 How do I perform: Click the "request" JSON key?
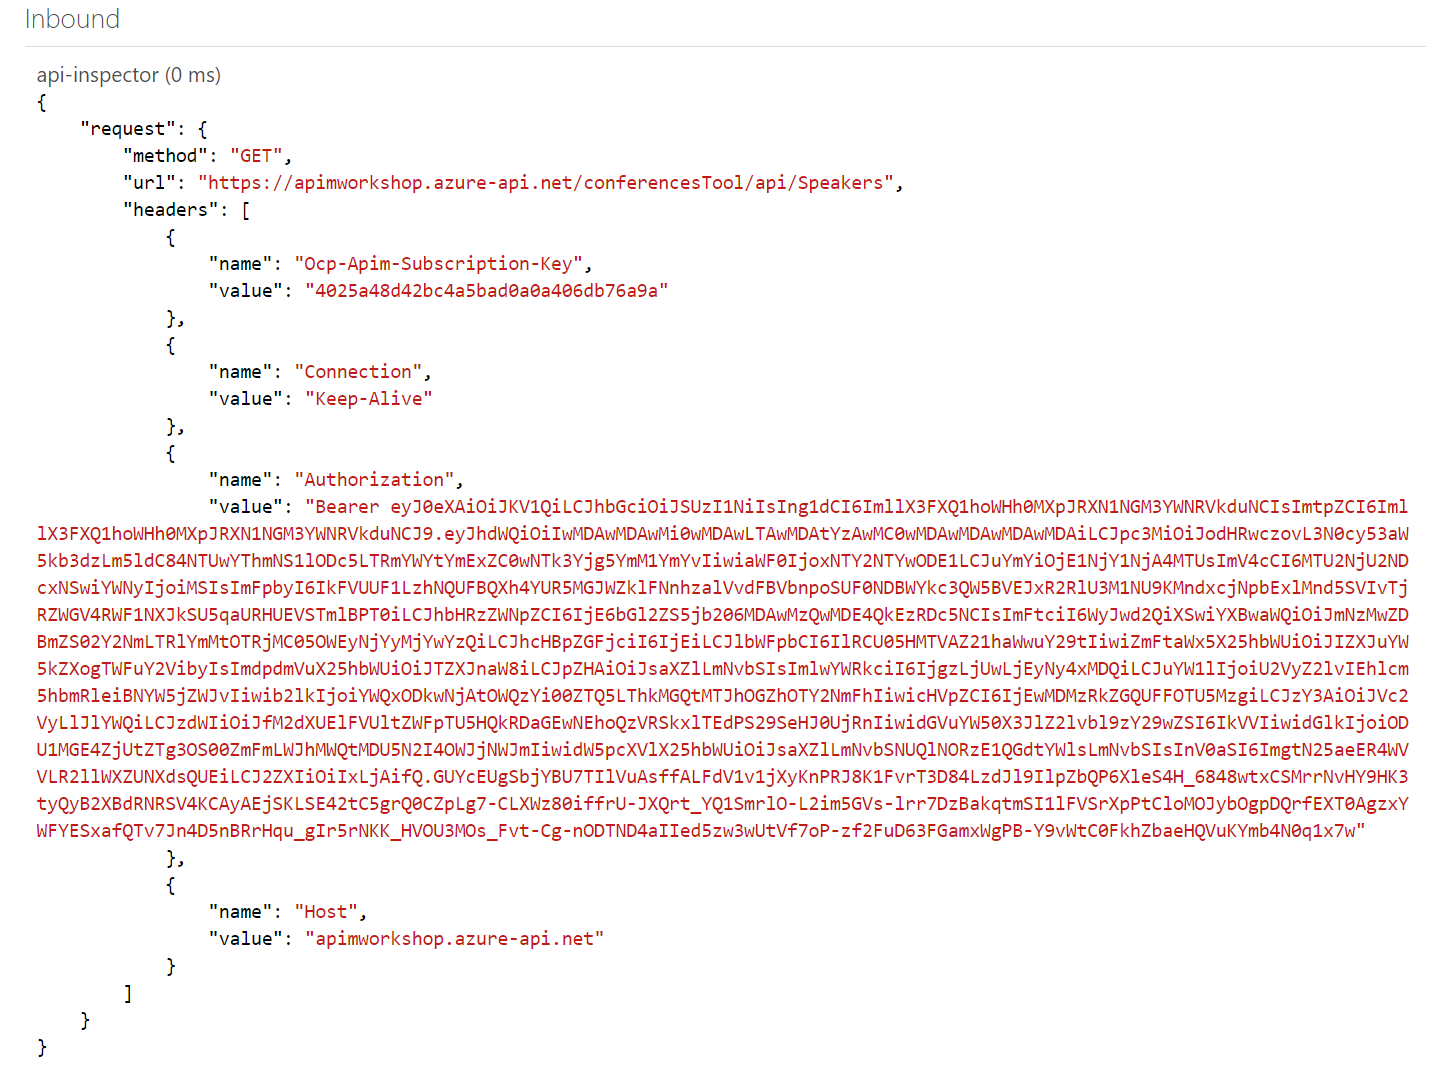[x=127, y=129]
